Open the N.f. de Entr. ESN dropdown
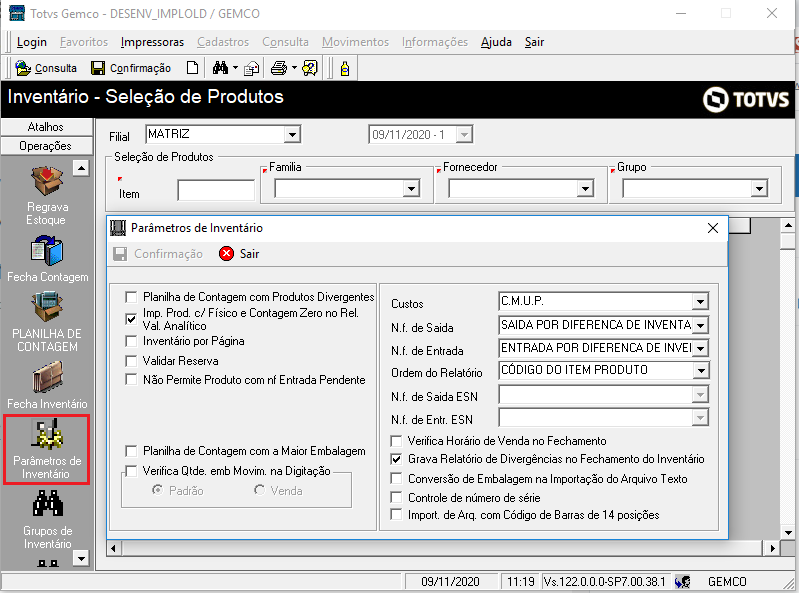799x593 pixels. coord(700,418)
